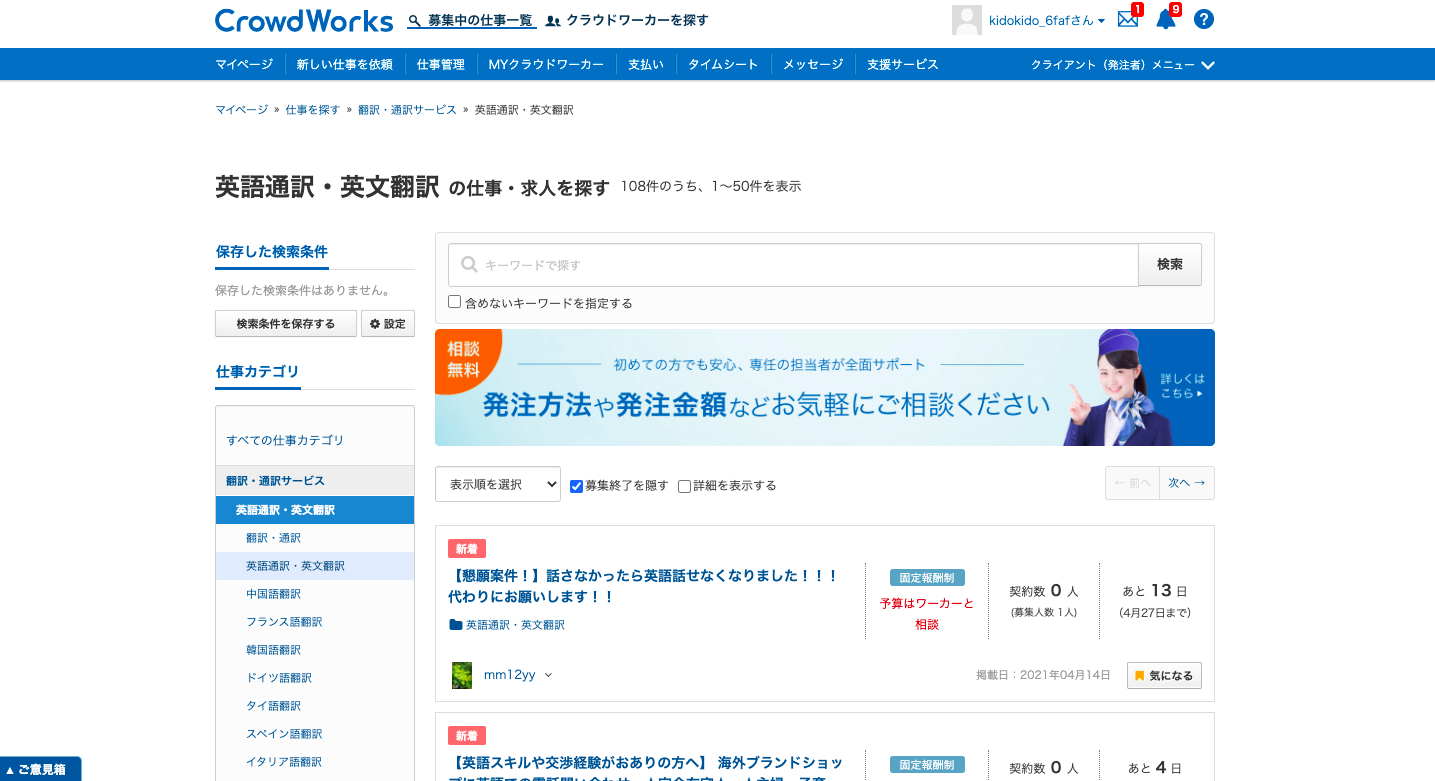Screen dimensions: 1435x781
Task: Click the bookmark icon in the 気になる button
Action: (1140, 675)
